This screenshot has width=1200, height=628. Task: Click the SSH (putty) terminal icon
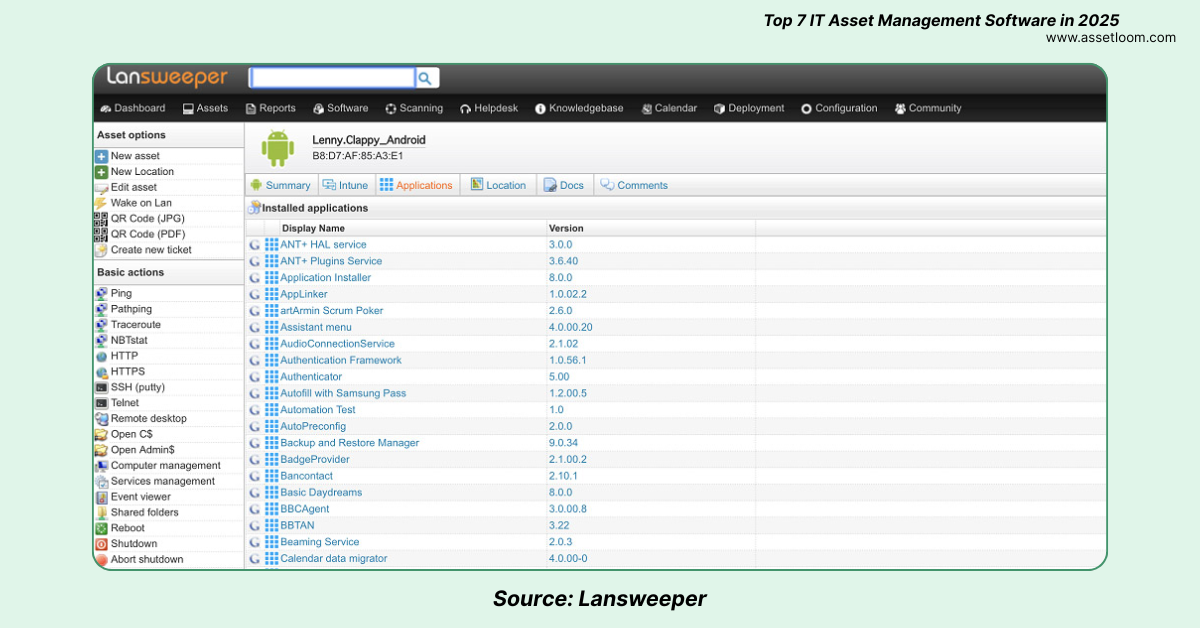coord(101,387)
